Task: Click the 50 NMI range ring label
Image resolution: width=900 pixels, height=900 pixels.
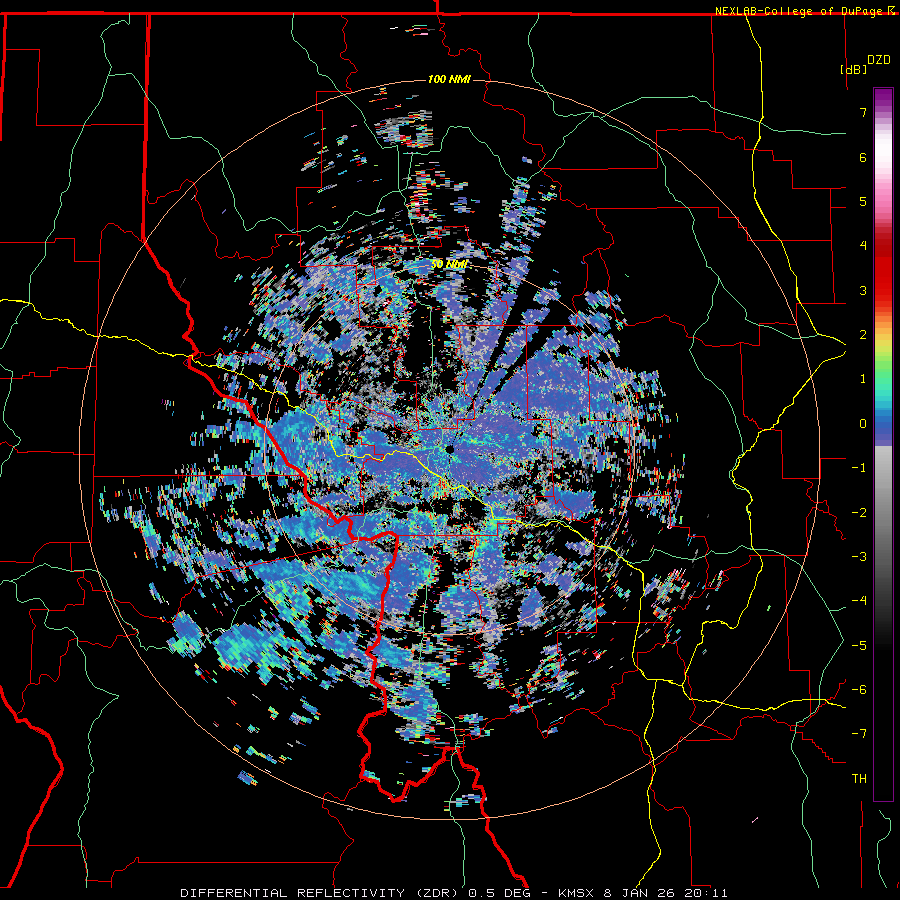Action: 449,264
